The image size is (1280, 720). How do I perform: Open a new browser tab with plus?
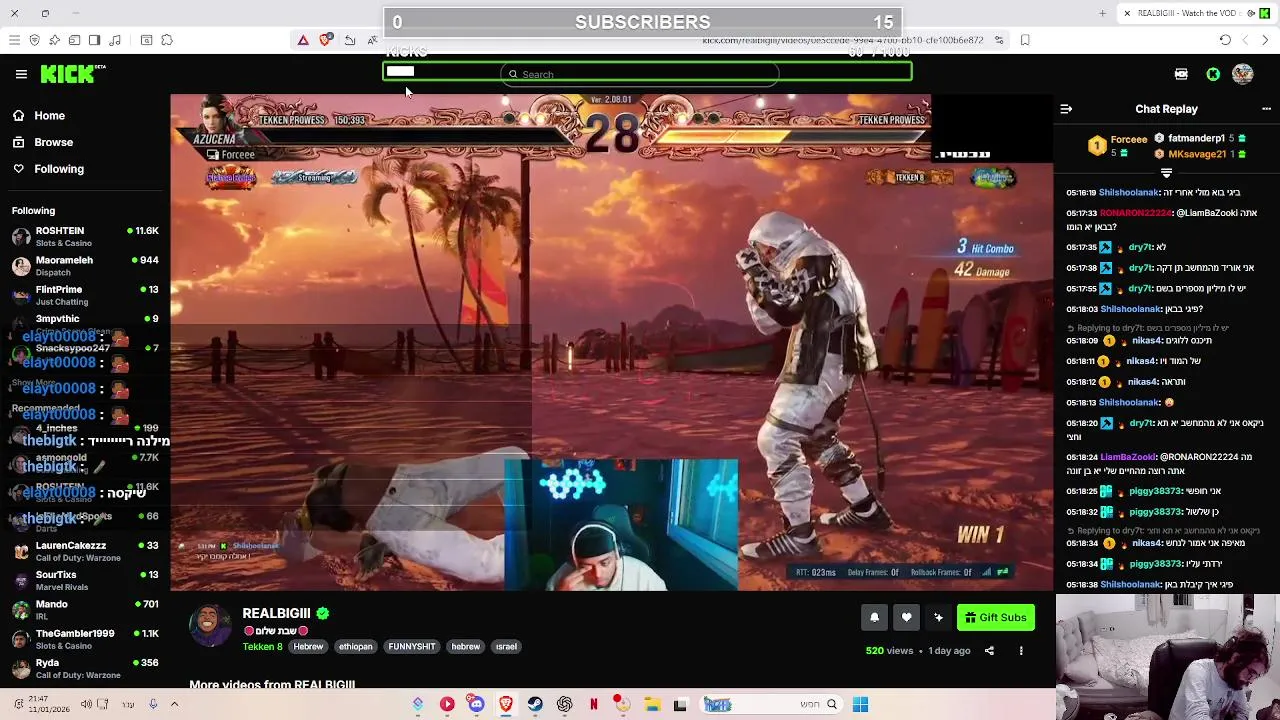point(1103,13)
